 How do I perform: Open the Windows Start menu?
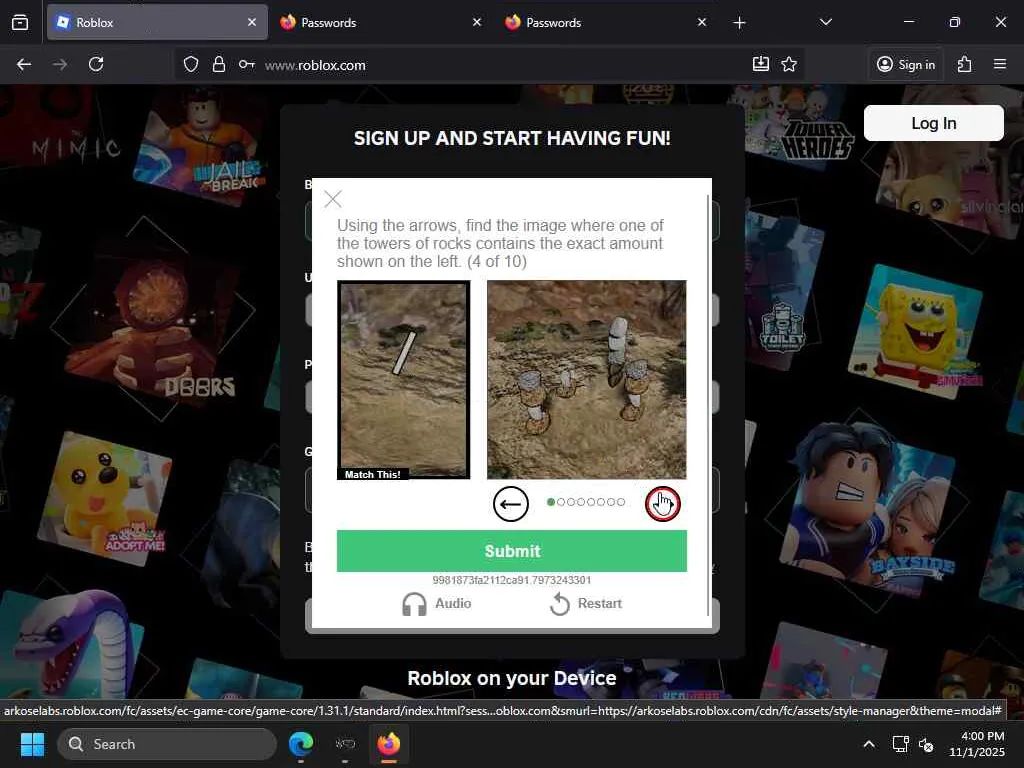tap(32, 744)
